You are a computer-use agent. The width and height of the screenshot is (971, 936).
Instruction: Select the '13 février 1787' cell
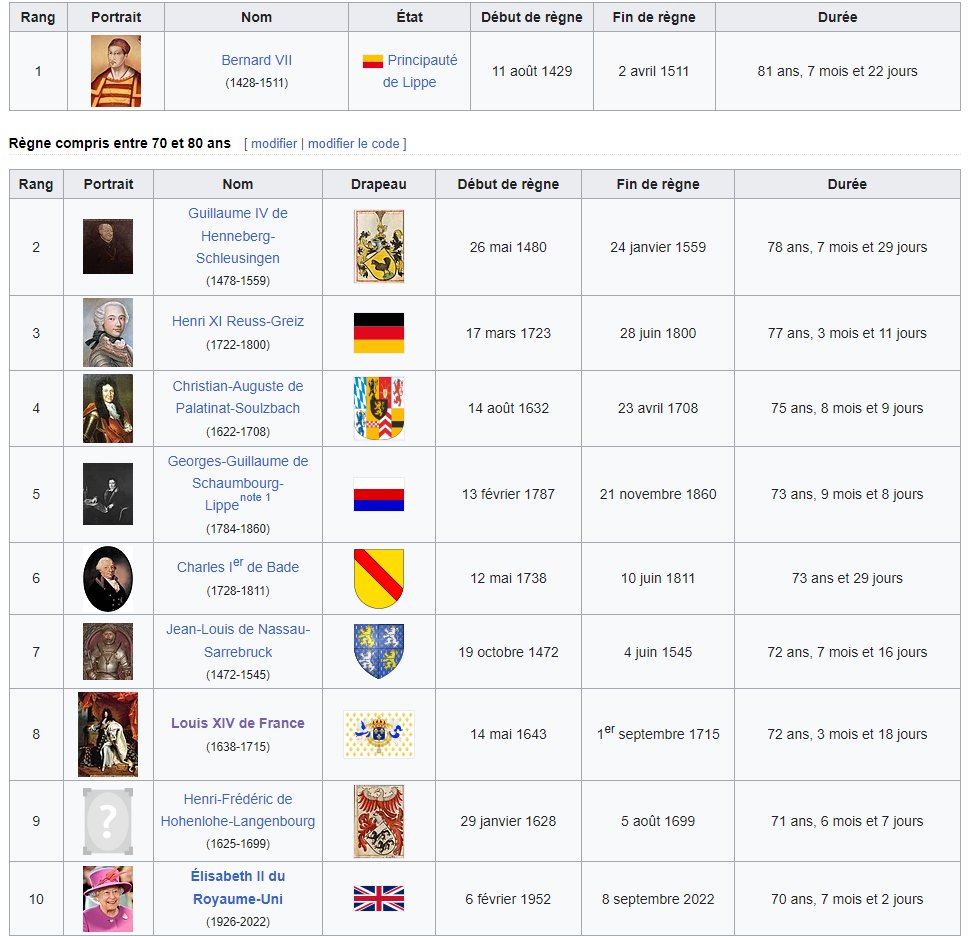tap(508, 494)
